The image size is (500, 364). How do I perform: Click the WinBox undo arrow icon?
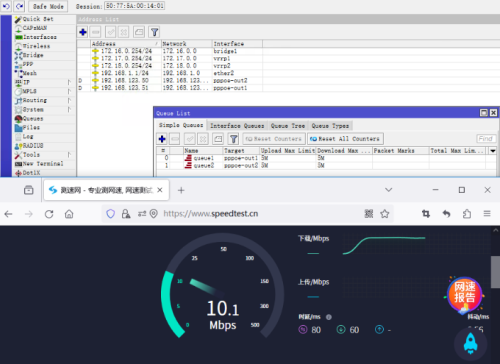pyautogui.click(x=6, y=6)
